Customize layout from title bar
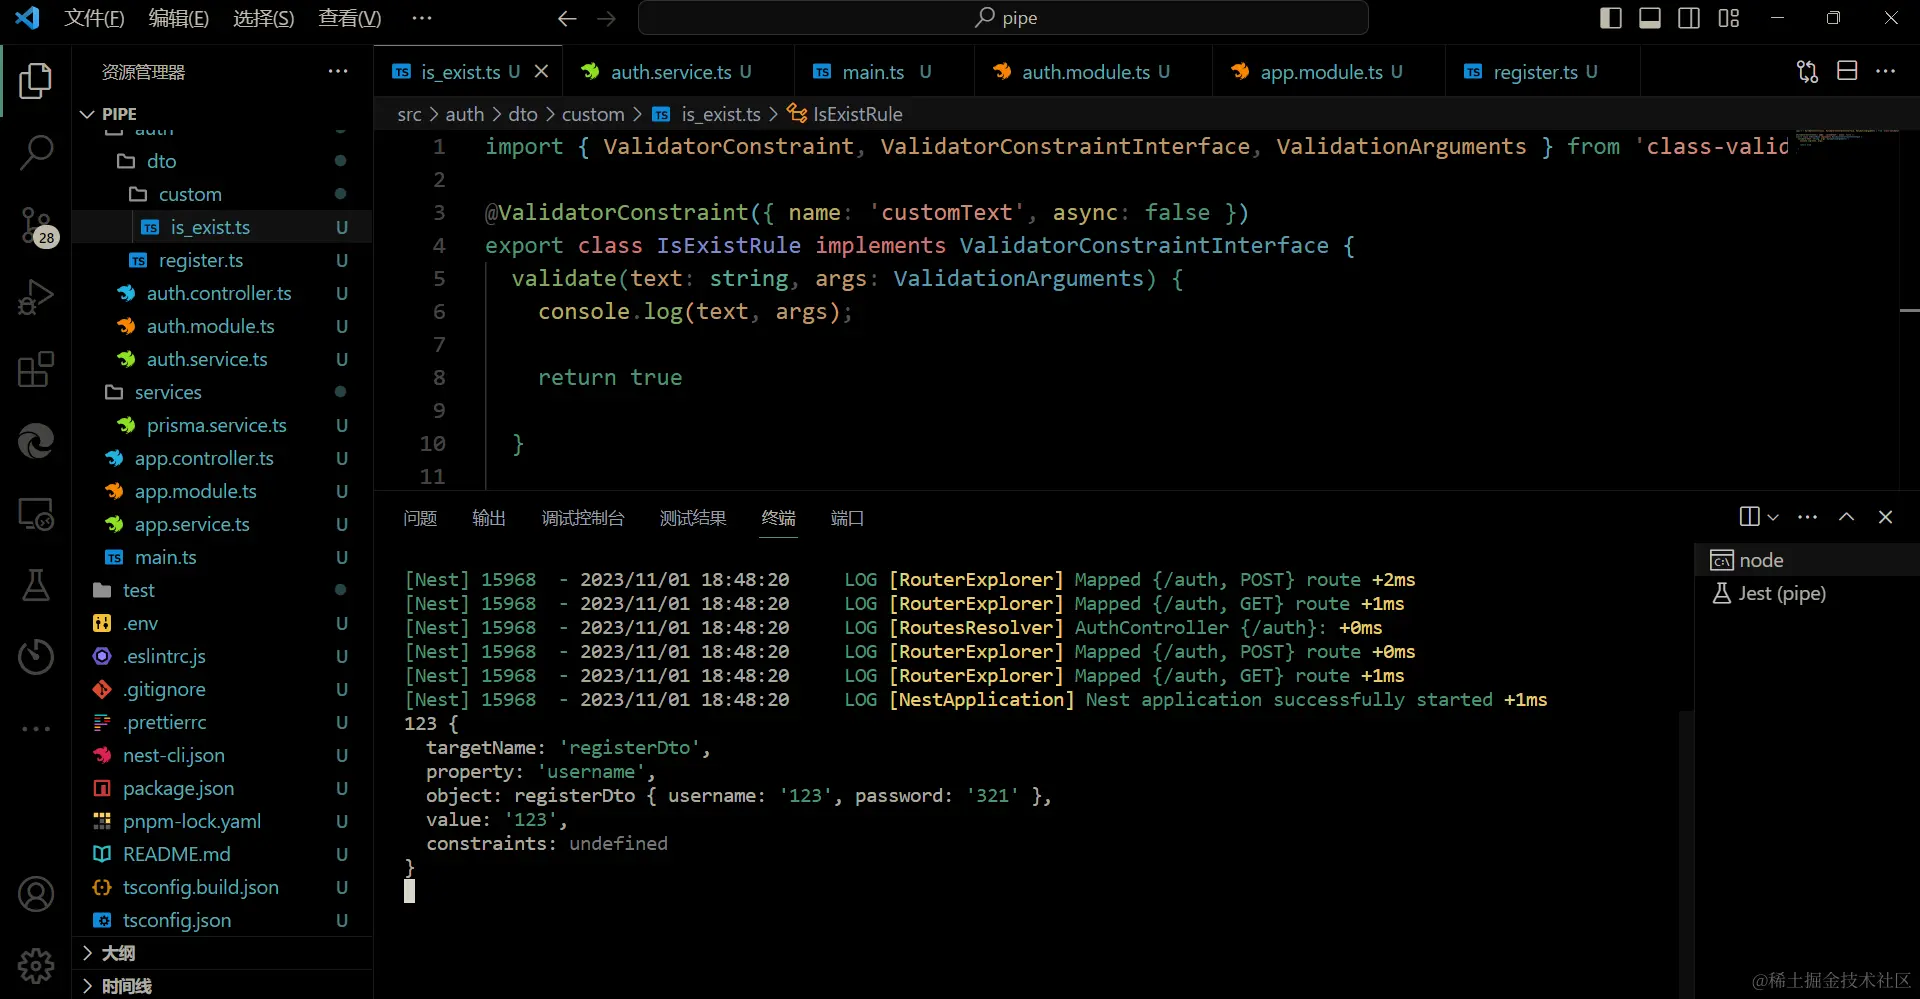Screen dimensions: 1920x999 1729,18
